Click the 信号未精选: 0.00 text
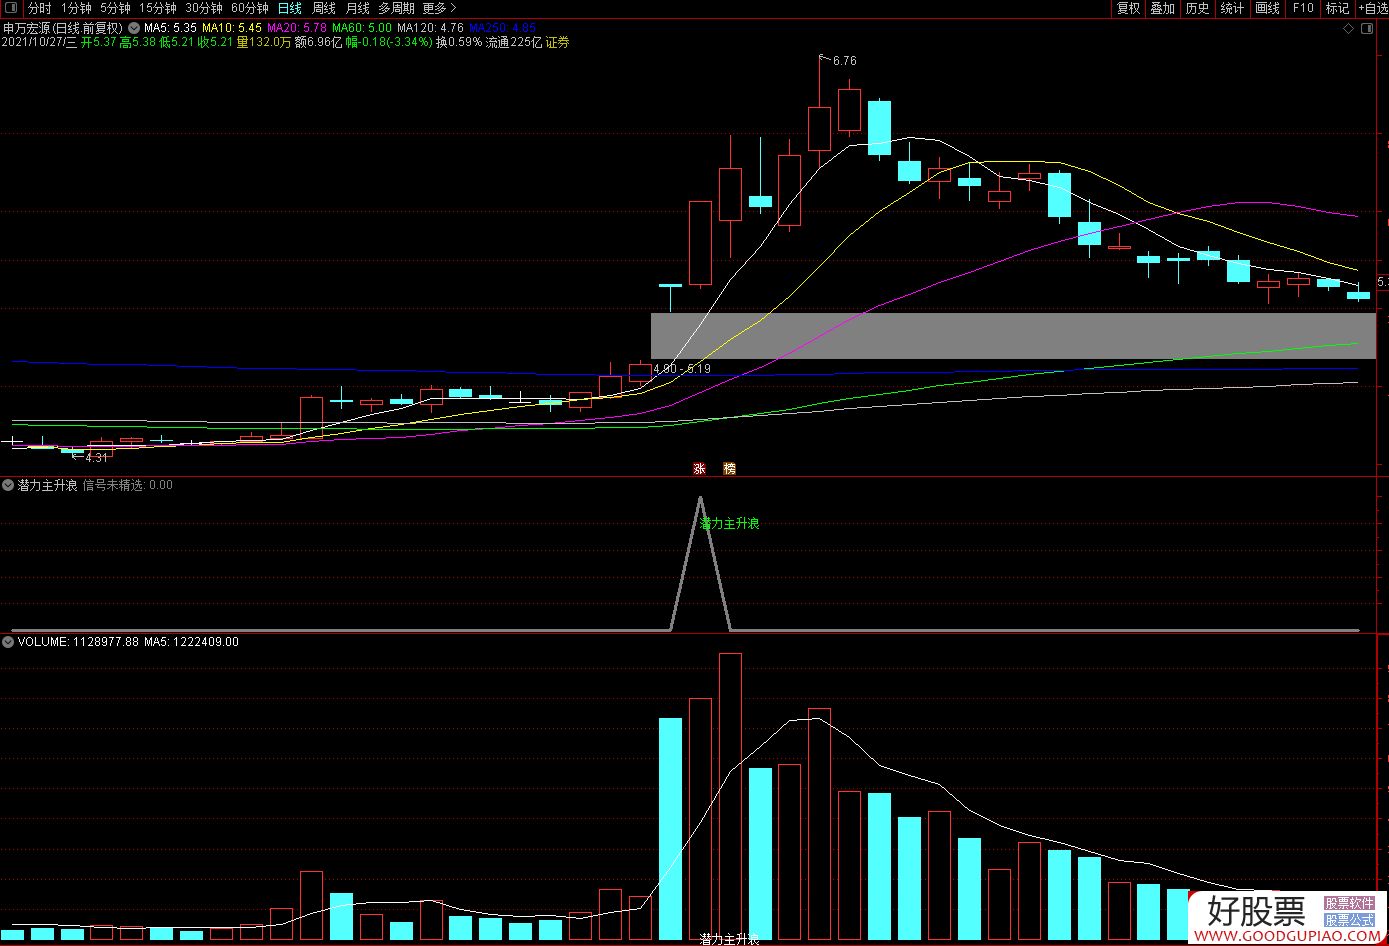The width and height of the screenshot is (1389, 946). (x=127, y=485)
